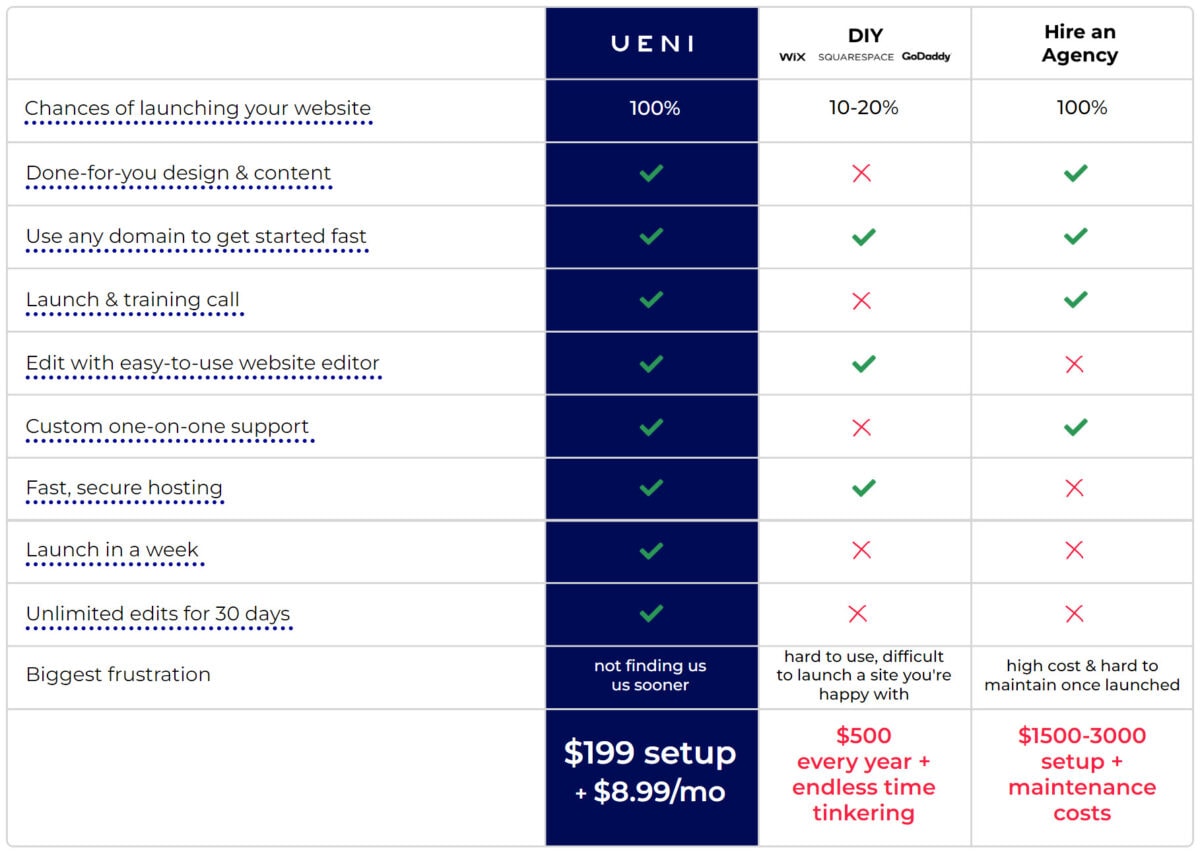The width and height of the screenshot is (1200, 854).
Task: Click DIY red cross for Launch & training call
Action: coord(861,300)
